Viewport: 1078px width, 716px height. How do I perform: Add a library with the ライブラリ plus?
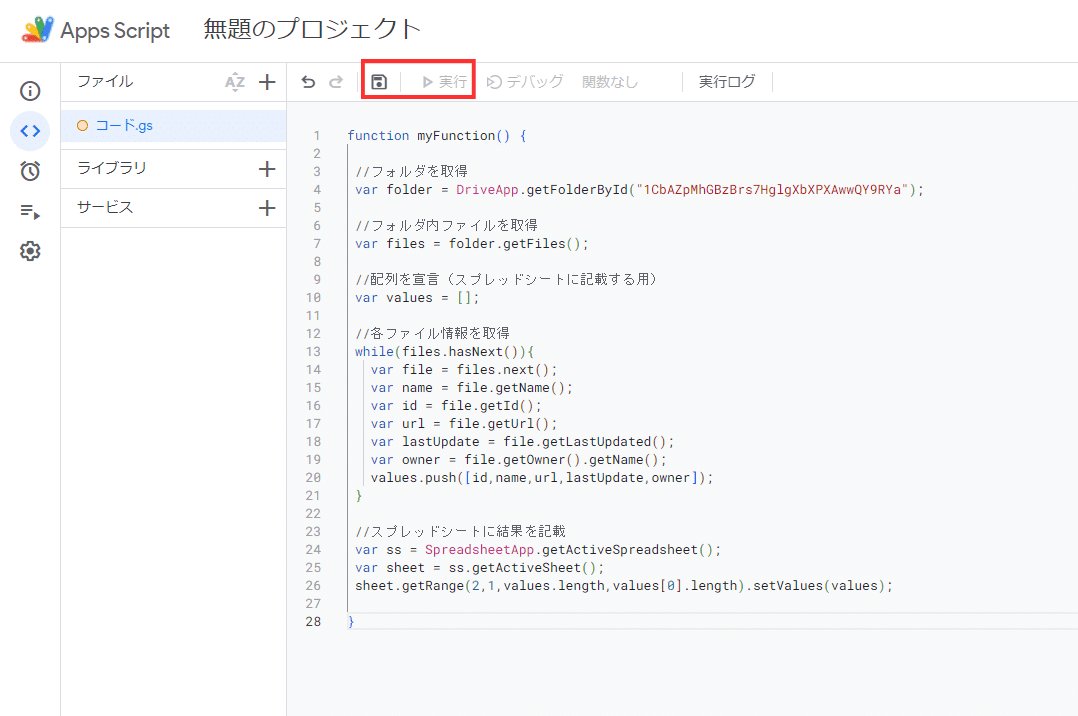pyautogui.click(x=266, y=168)
